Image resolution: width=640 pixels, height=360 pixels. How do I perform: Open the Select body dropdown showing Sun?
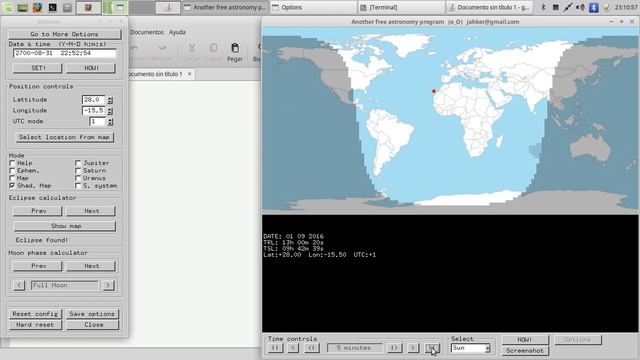click(x=471, y=348)
